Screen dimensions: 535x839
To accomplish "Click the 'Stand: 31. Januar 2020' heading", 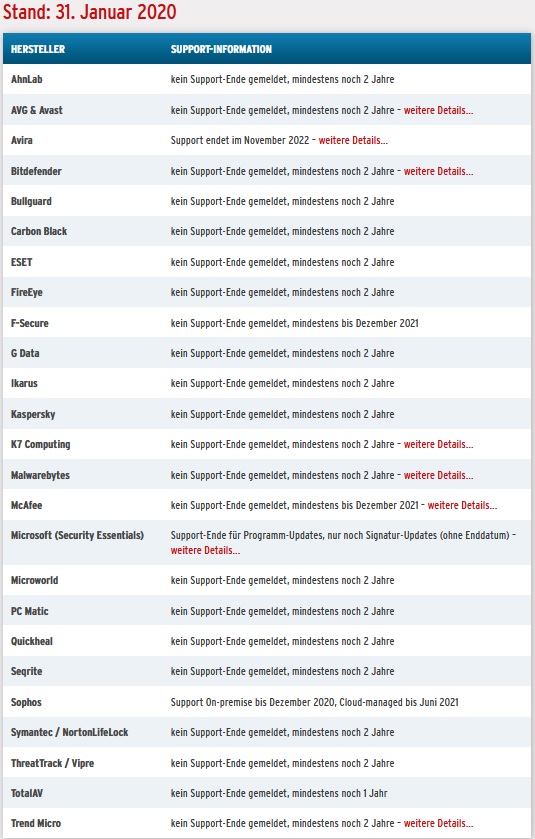I will click(x=89, y=12).
